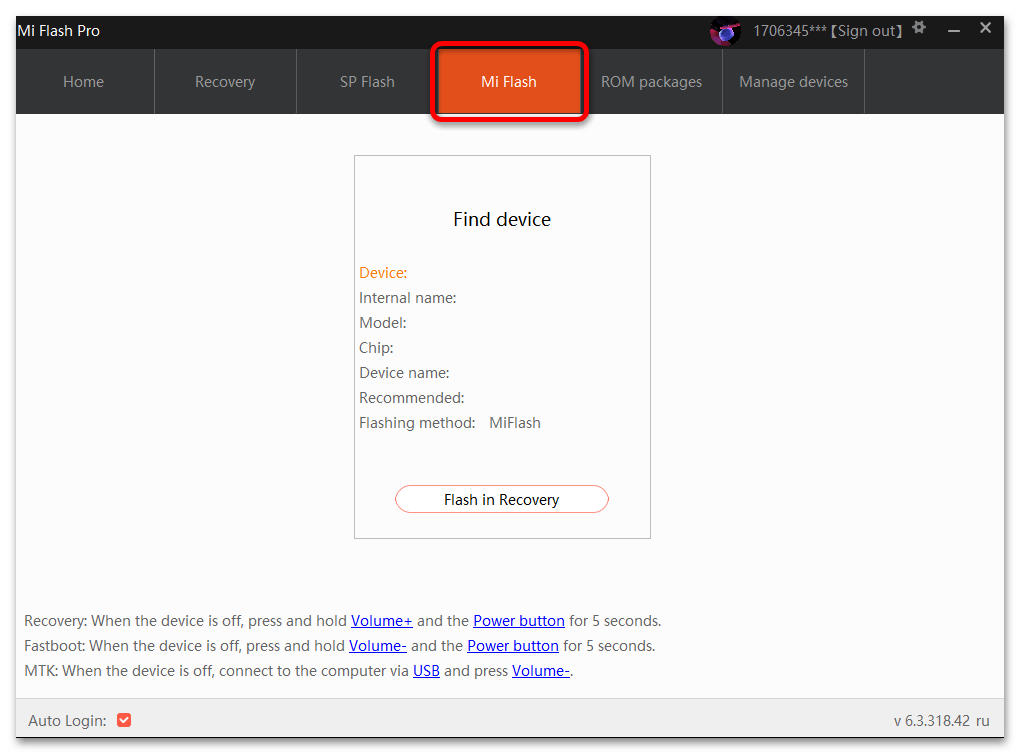Click the USB link in MTK line
Screen dimensions: 1020x754
point(426,671)
